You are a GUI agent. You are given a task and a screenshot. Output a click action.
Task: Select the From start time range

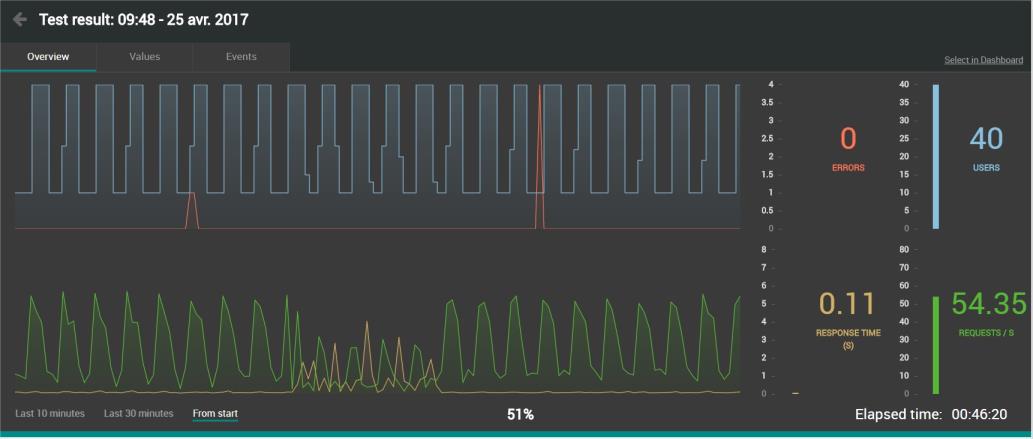(215, 414)
